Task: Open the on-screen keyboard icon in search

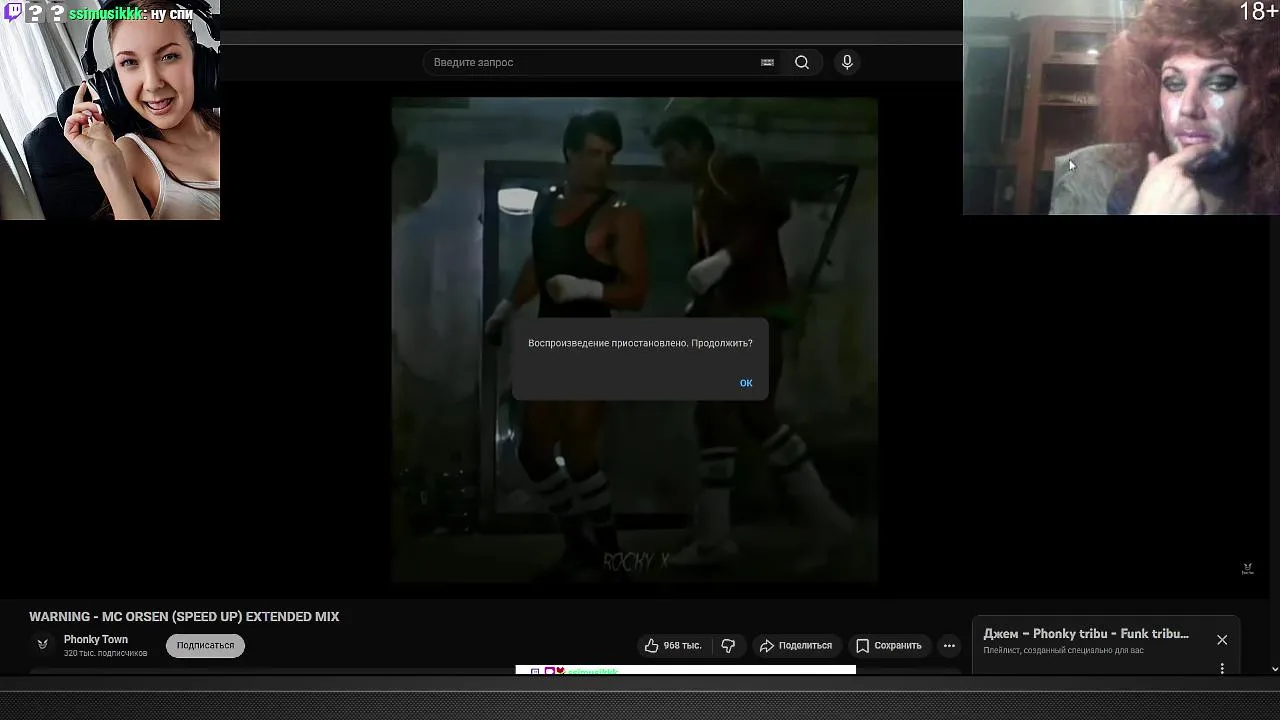Action: [767, 62]
